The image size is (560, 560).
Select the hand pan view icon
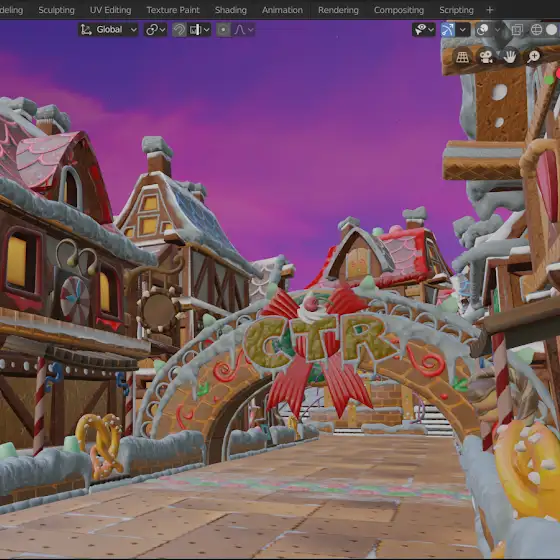coord(510,56)
